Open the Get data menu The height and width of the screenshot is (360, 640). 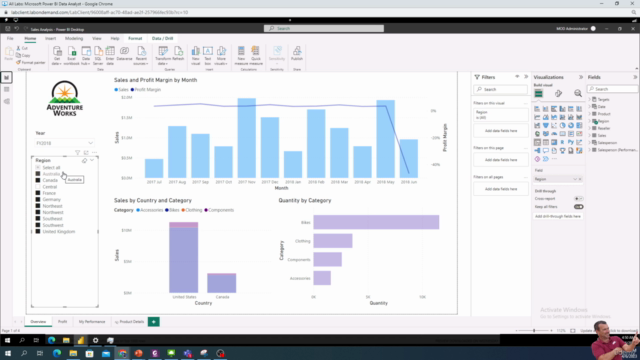pos(57,56)
